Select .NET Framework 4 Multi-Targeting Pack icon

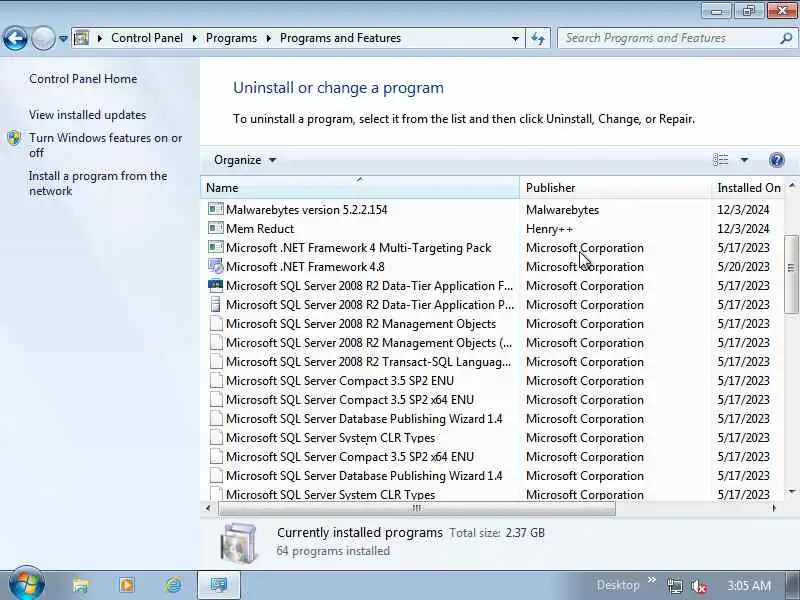[x=216, y=247]
